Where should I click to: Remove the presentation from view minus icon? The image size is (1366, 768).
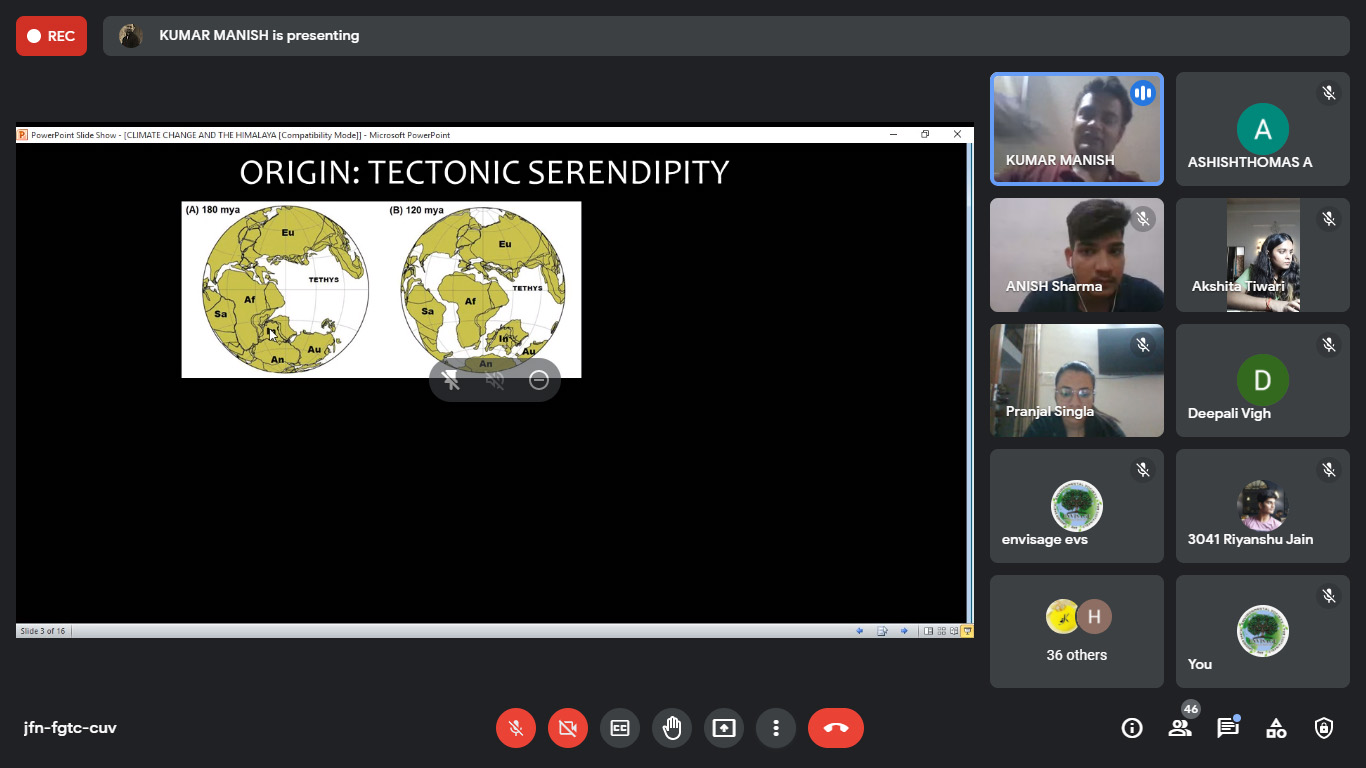pyautogui.click(x=539, y=380)
